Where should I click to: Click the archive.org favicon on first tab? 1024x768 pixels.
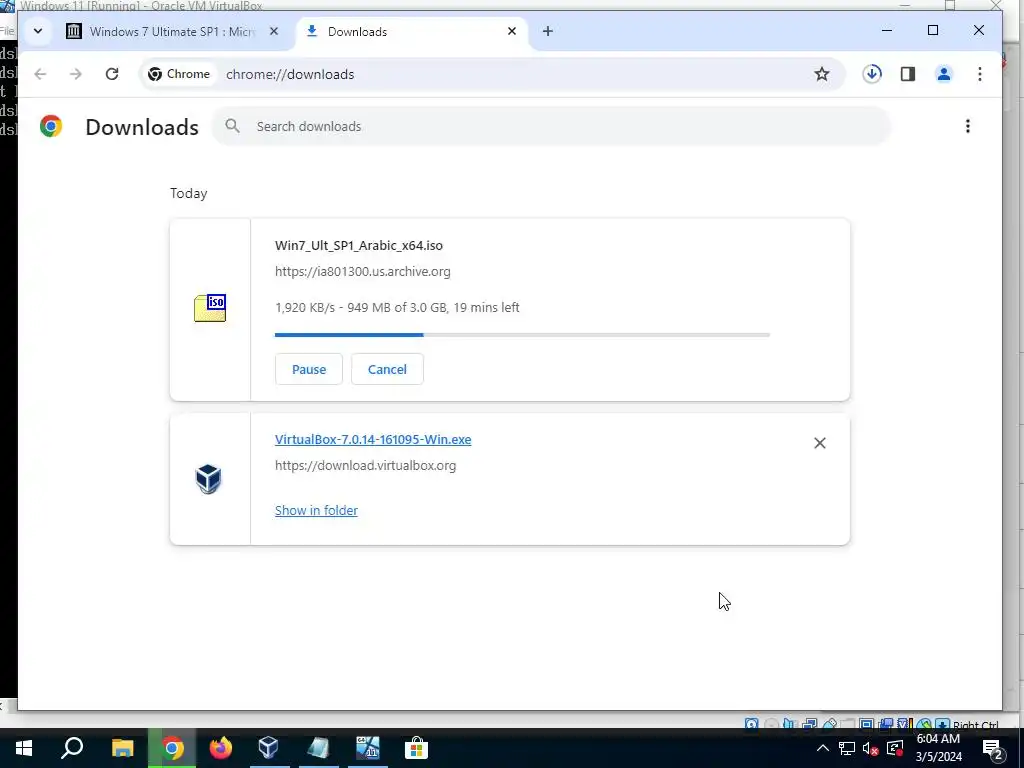[x=74, y=31]
